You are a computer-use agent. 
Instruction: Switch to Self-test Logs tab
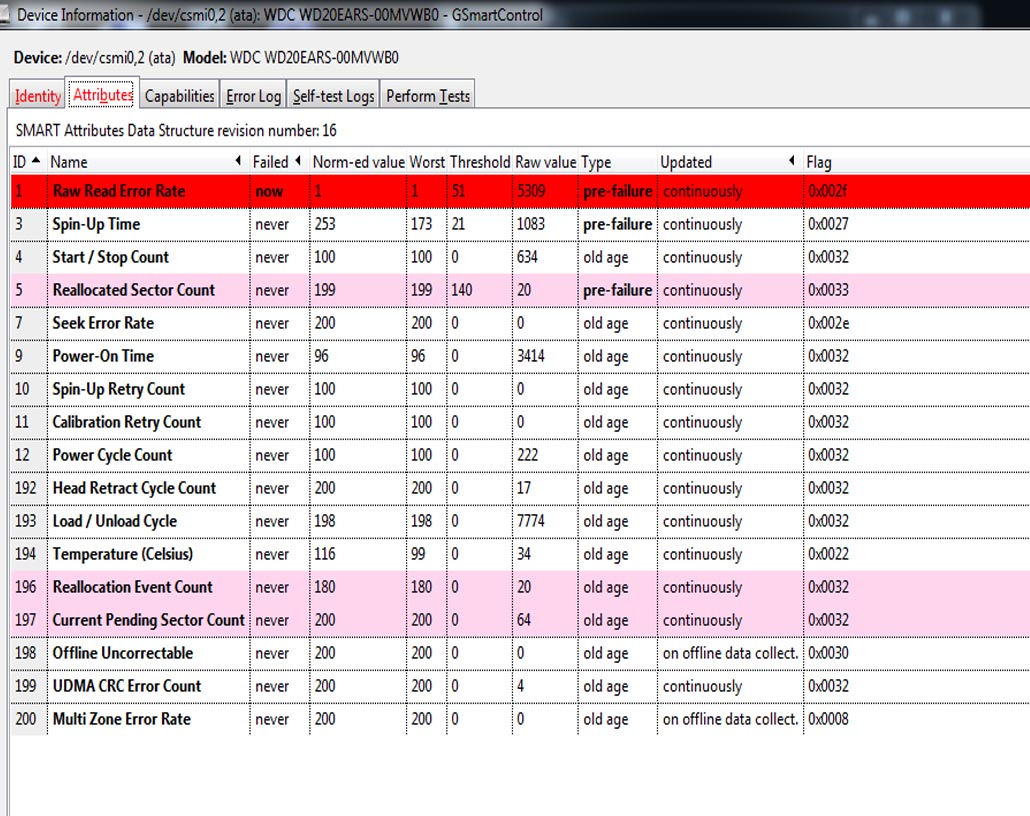tap(333, 96)
